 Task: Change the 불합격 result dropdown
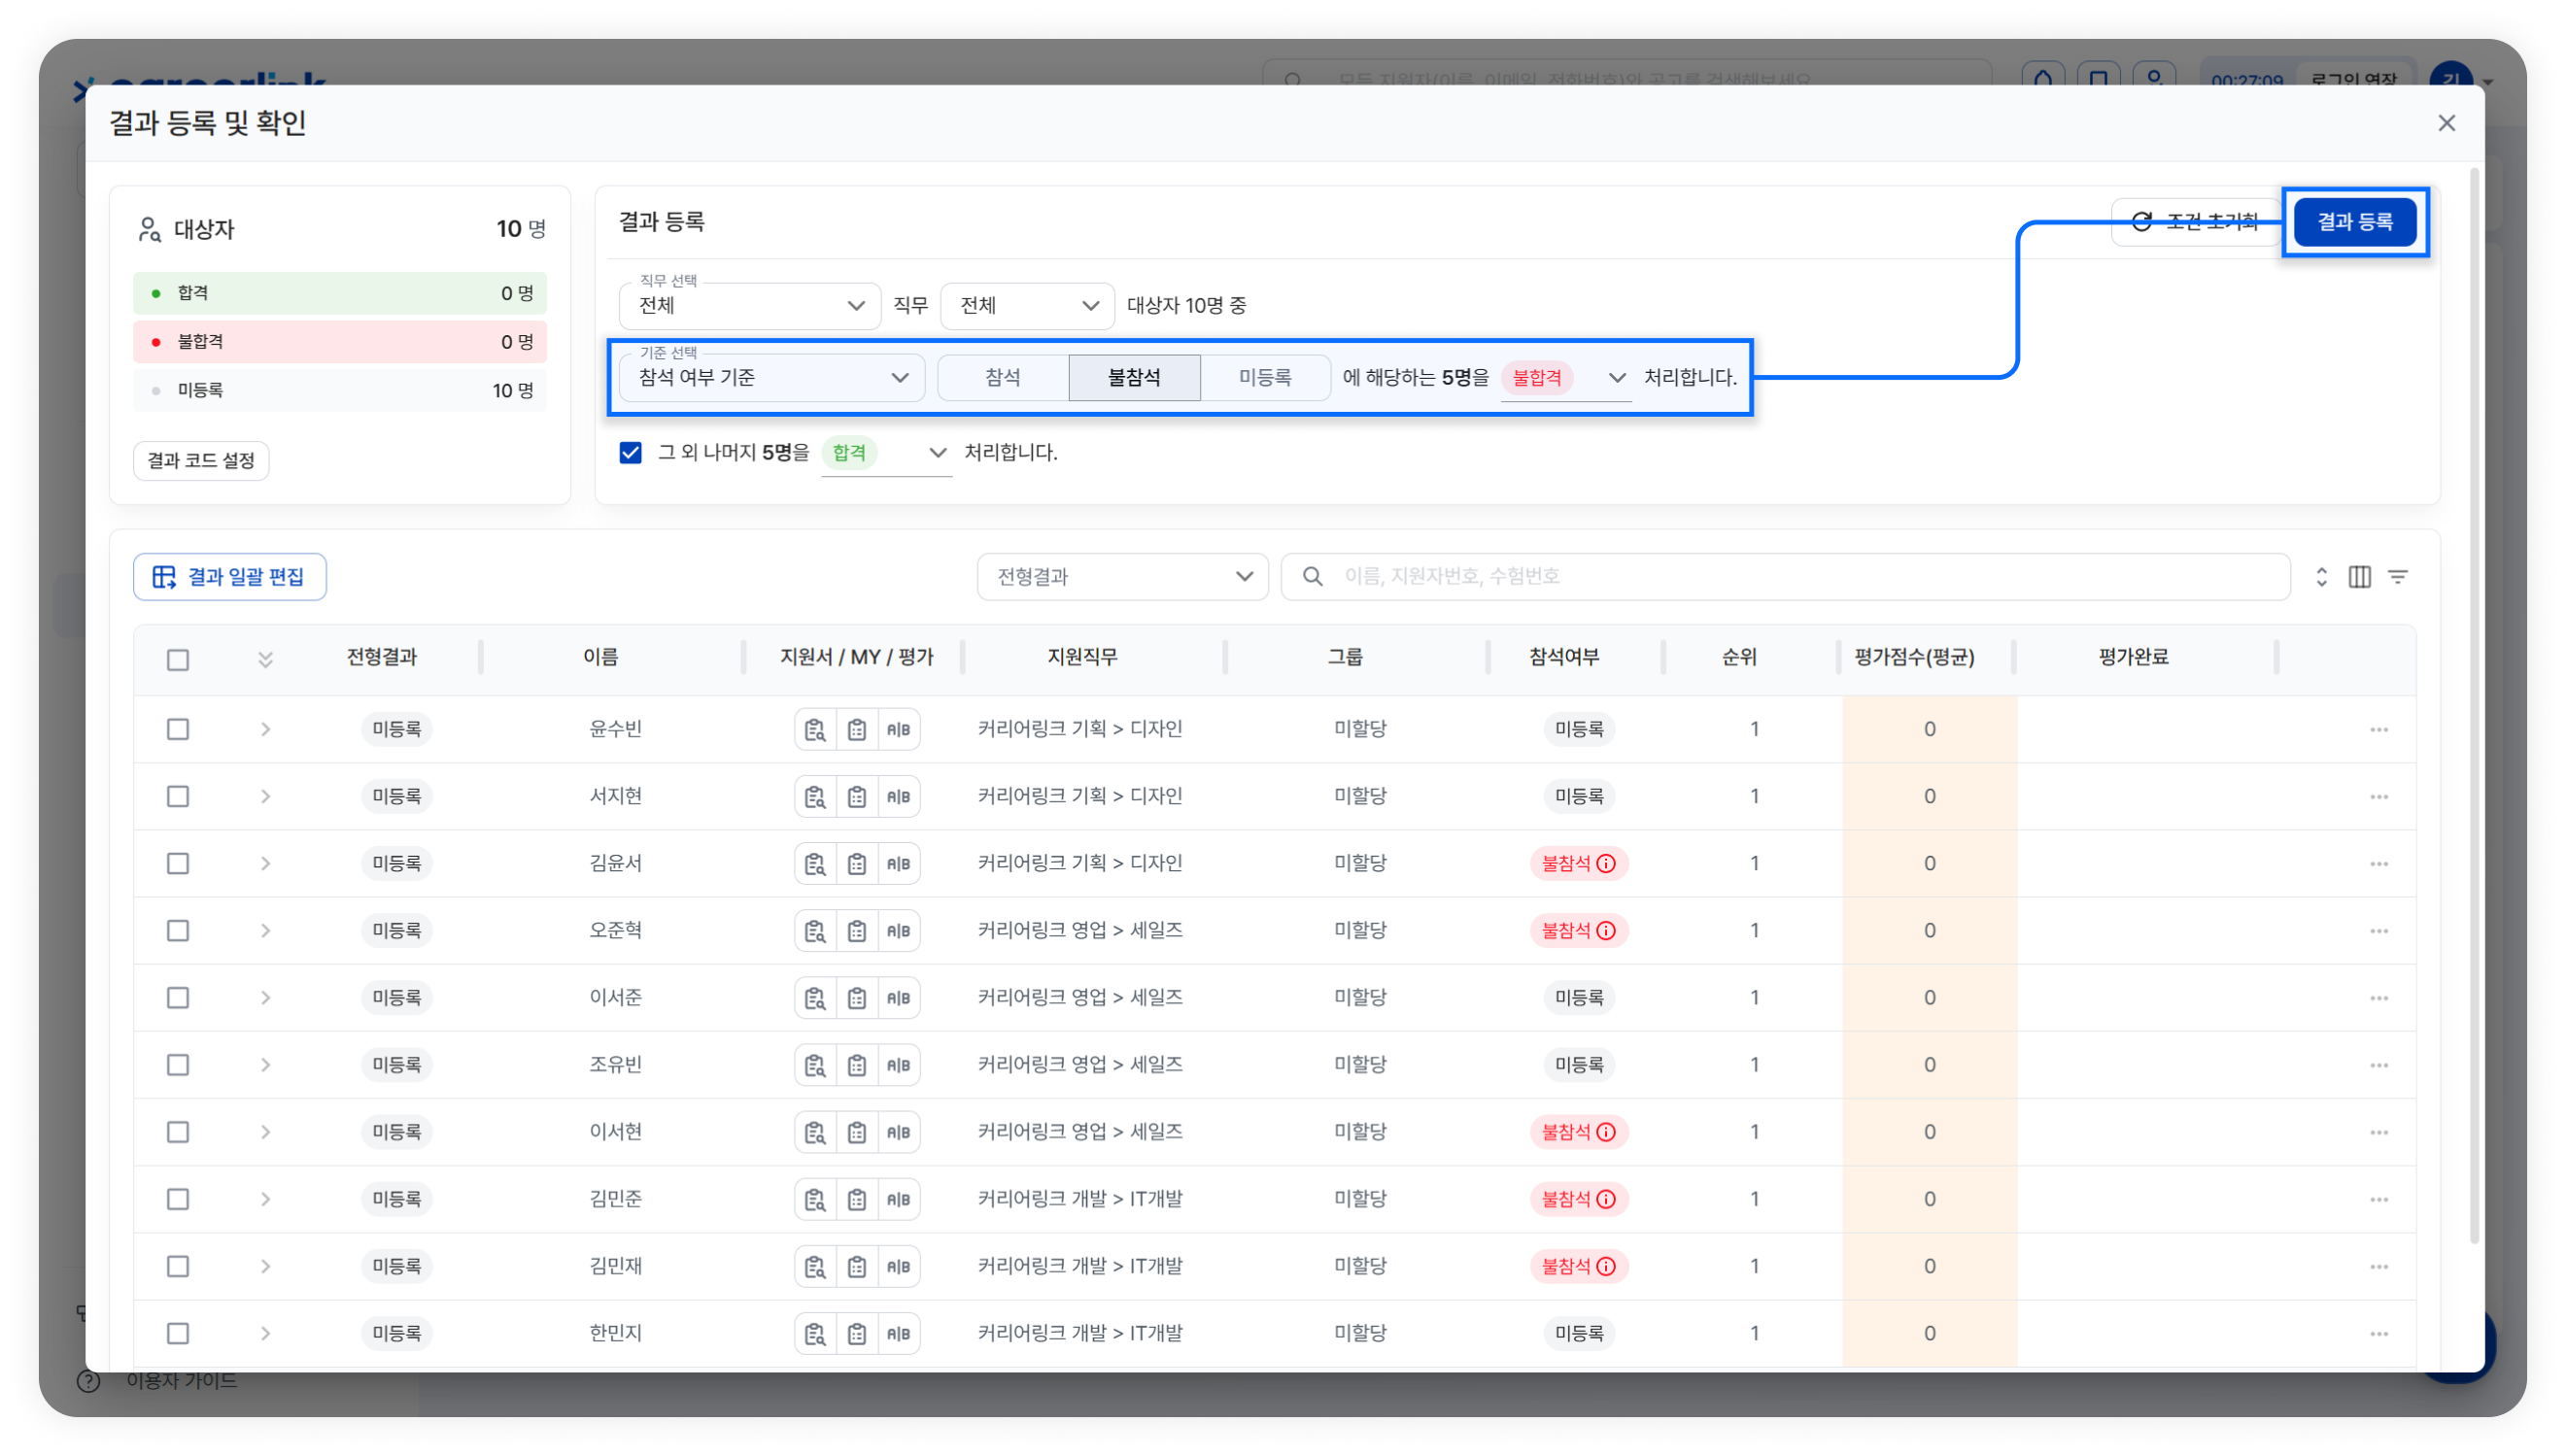pos(1566,377)
